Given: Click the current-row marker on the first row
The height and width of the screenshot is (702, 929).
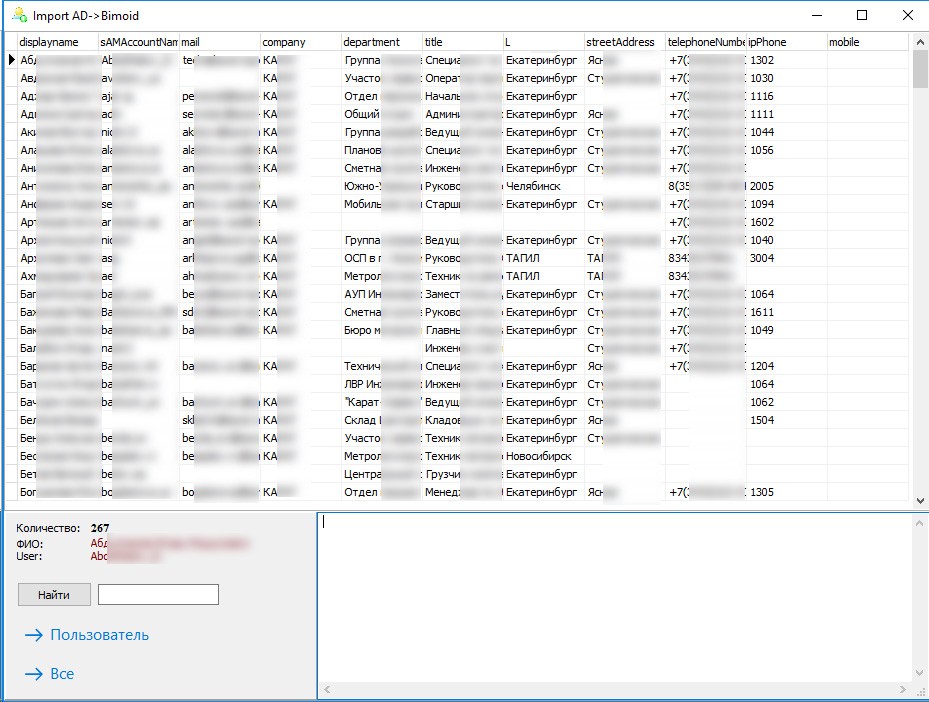Looking at the screenshot, I should tap(10, 60).
